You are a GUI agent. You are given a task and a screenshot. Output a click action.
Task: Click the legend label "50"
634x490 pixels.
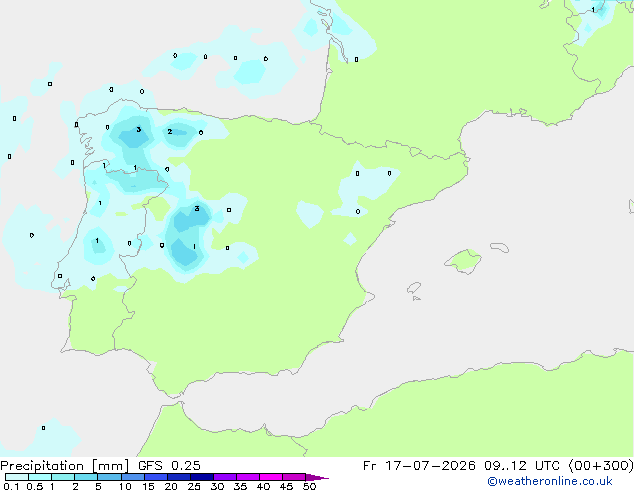[x=309, y=486]
